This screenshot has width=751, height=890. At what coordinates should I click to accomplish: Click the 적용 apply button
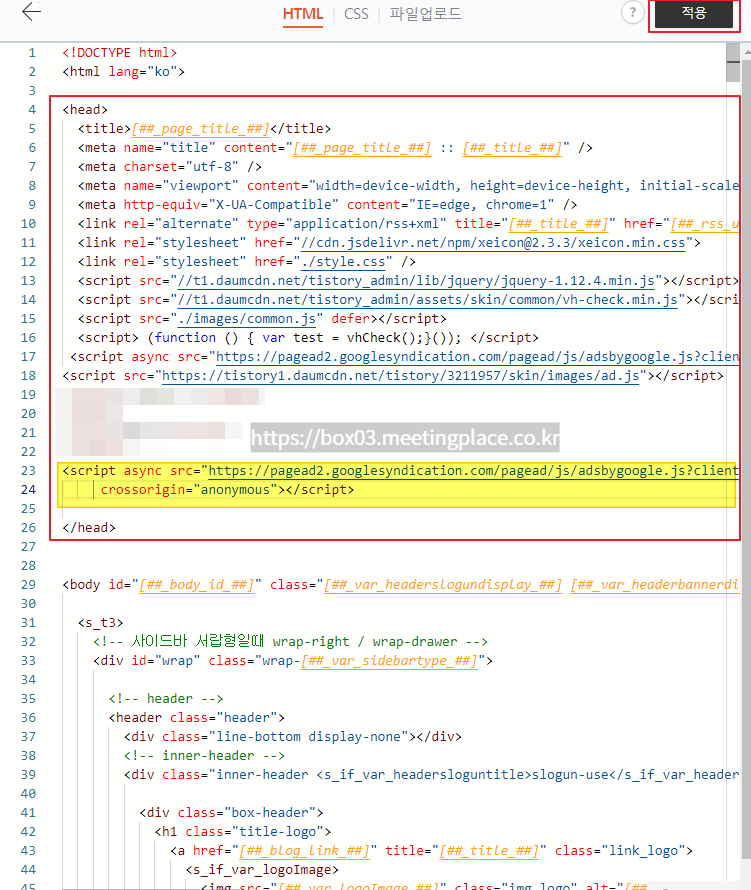694,13
